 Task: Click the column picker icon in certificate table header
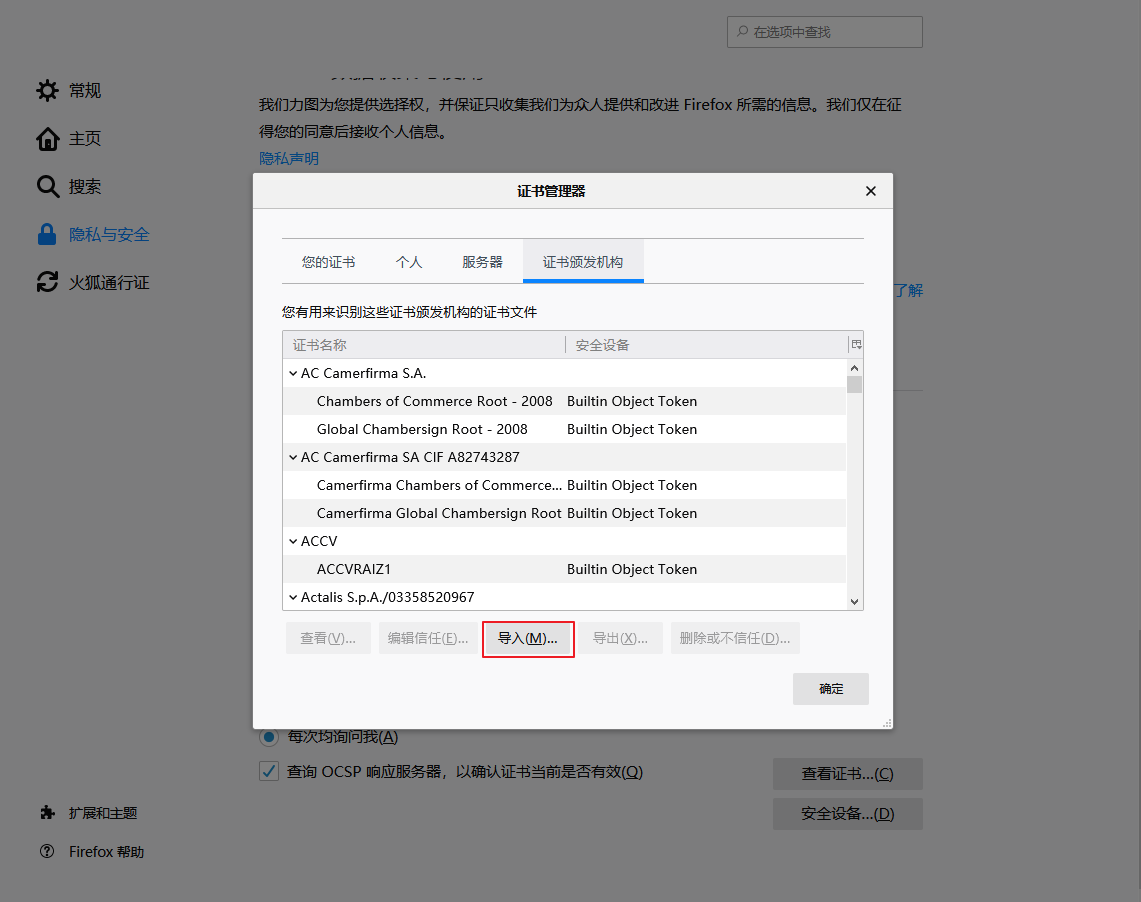click(856, 345)
